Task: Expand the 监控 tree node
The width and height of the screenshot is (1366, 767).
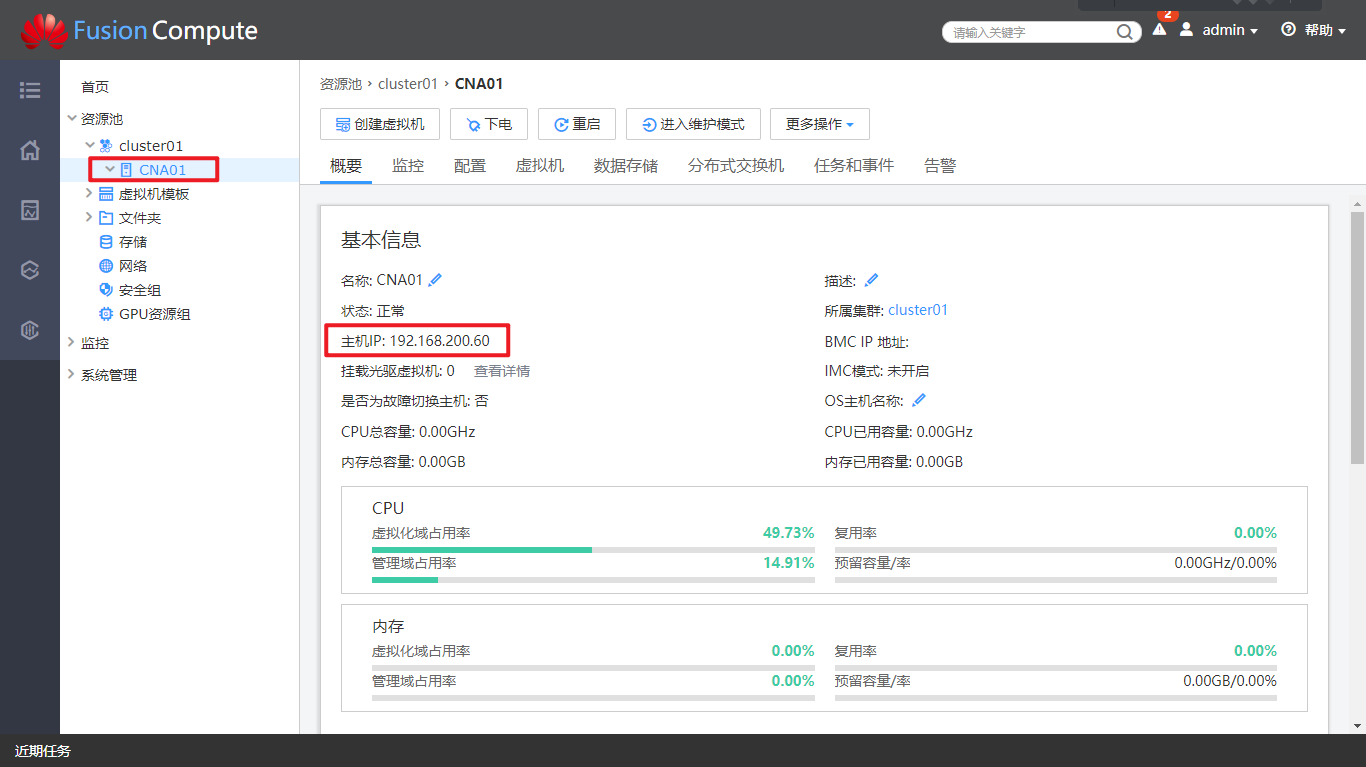Action: [71, 343]
